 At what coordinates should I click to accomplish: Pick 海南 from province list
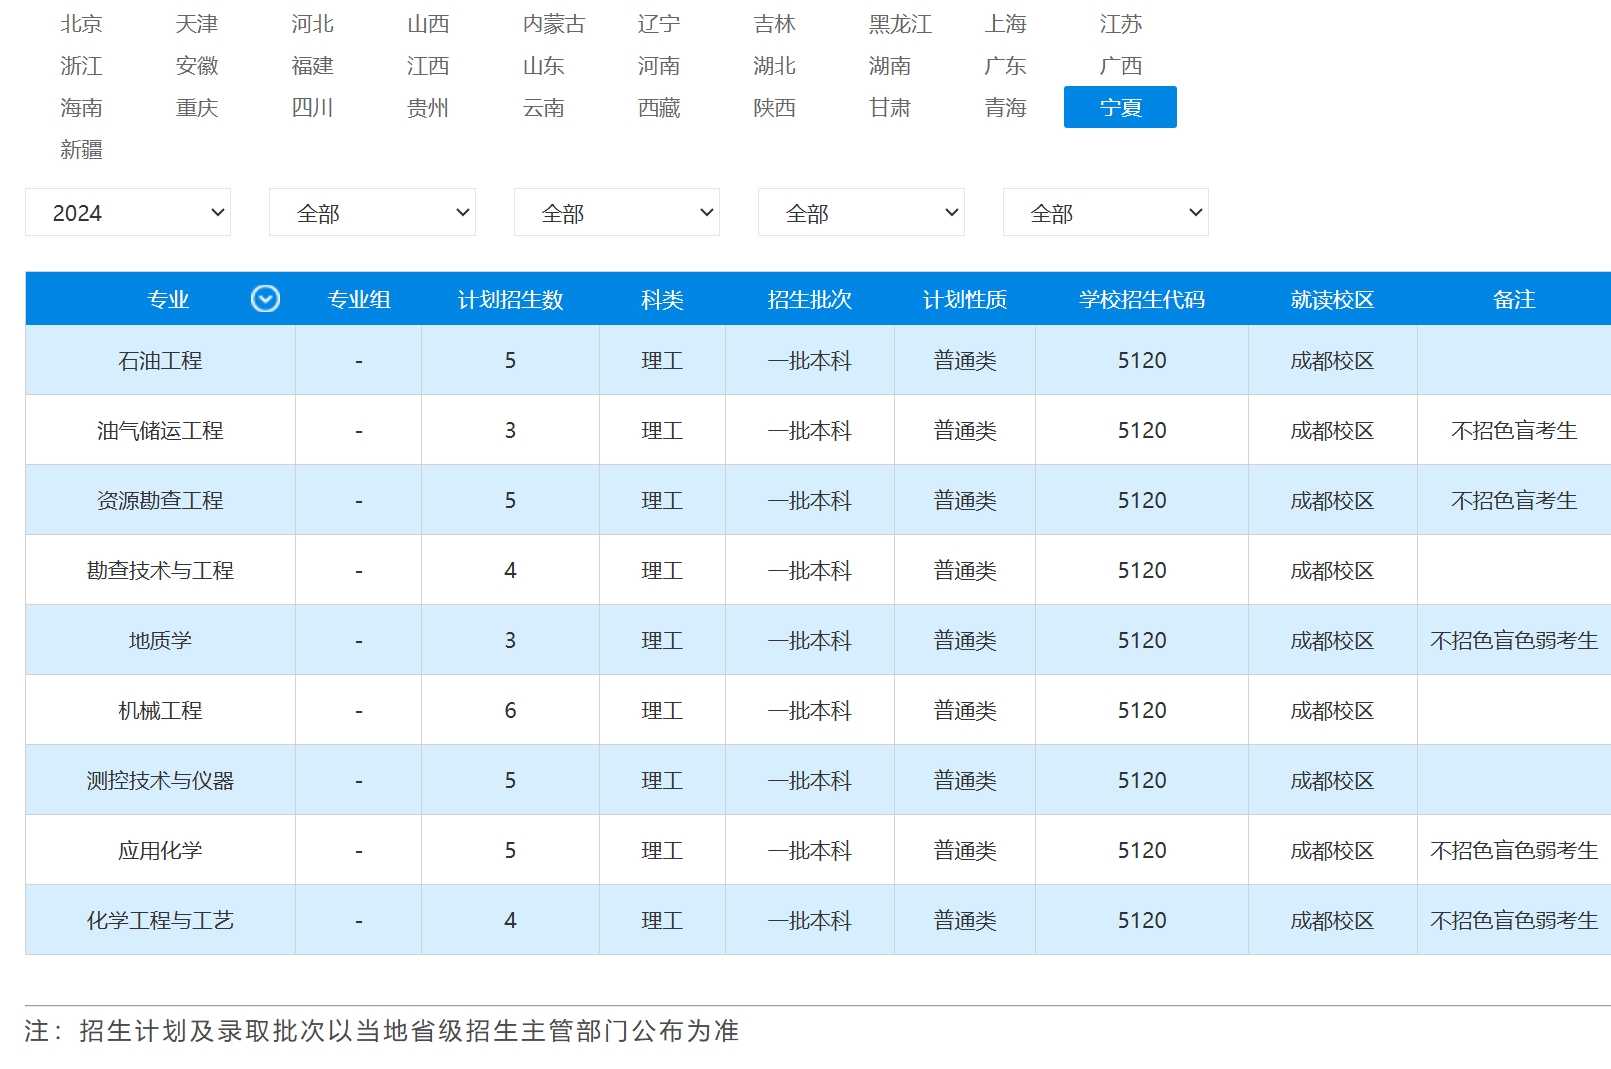(81, 108)
